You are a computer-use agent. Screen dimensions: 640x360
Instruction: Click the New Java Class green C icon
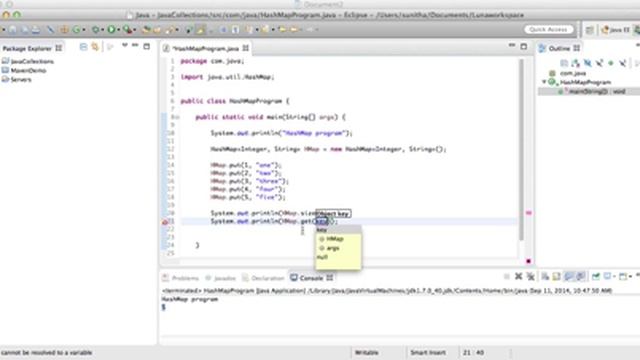point(76,30)
